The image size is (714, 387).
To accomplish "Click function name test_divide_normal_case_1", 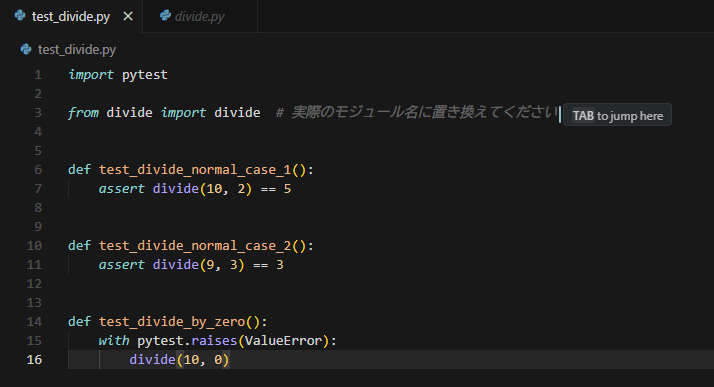I will (195, 170).
